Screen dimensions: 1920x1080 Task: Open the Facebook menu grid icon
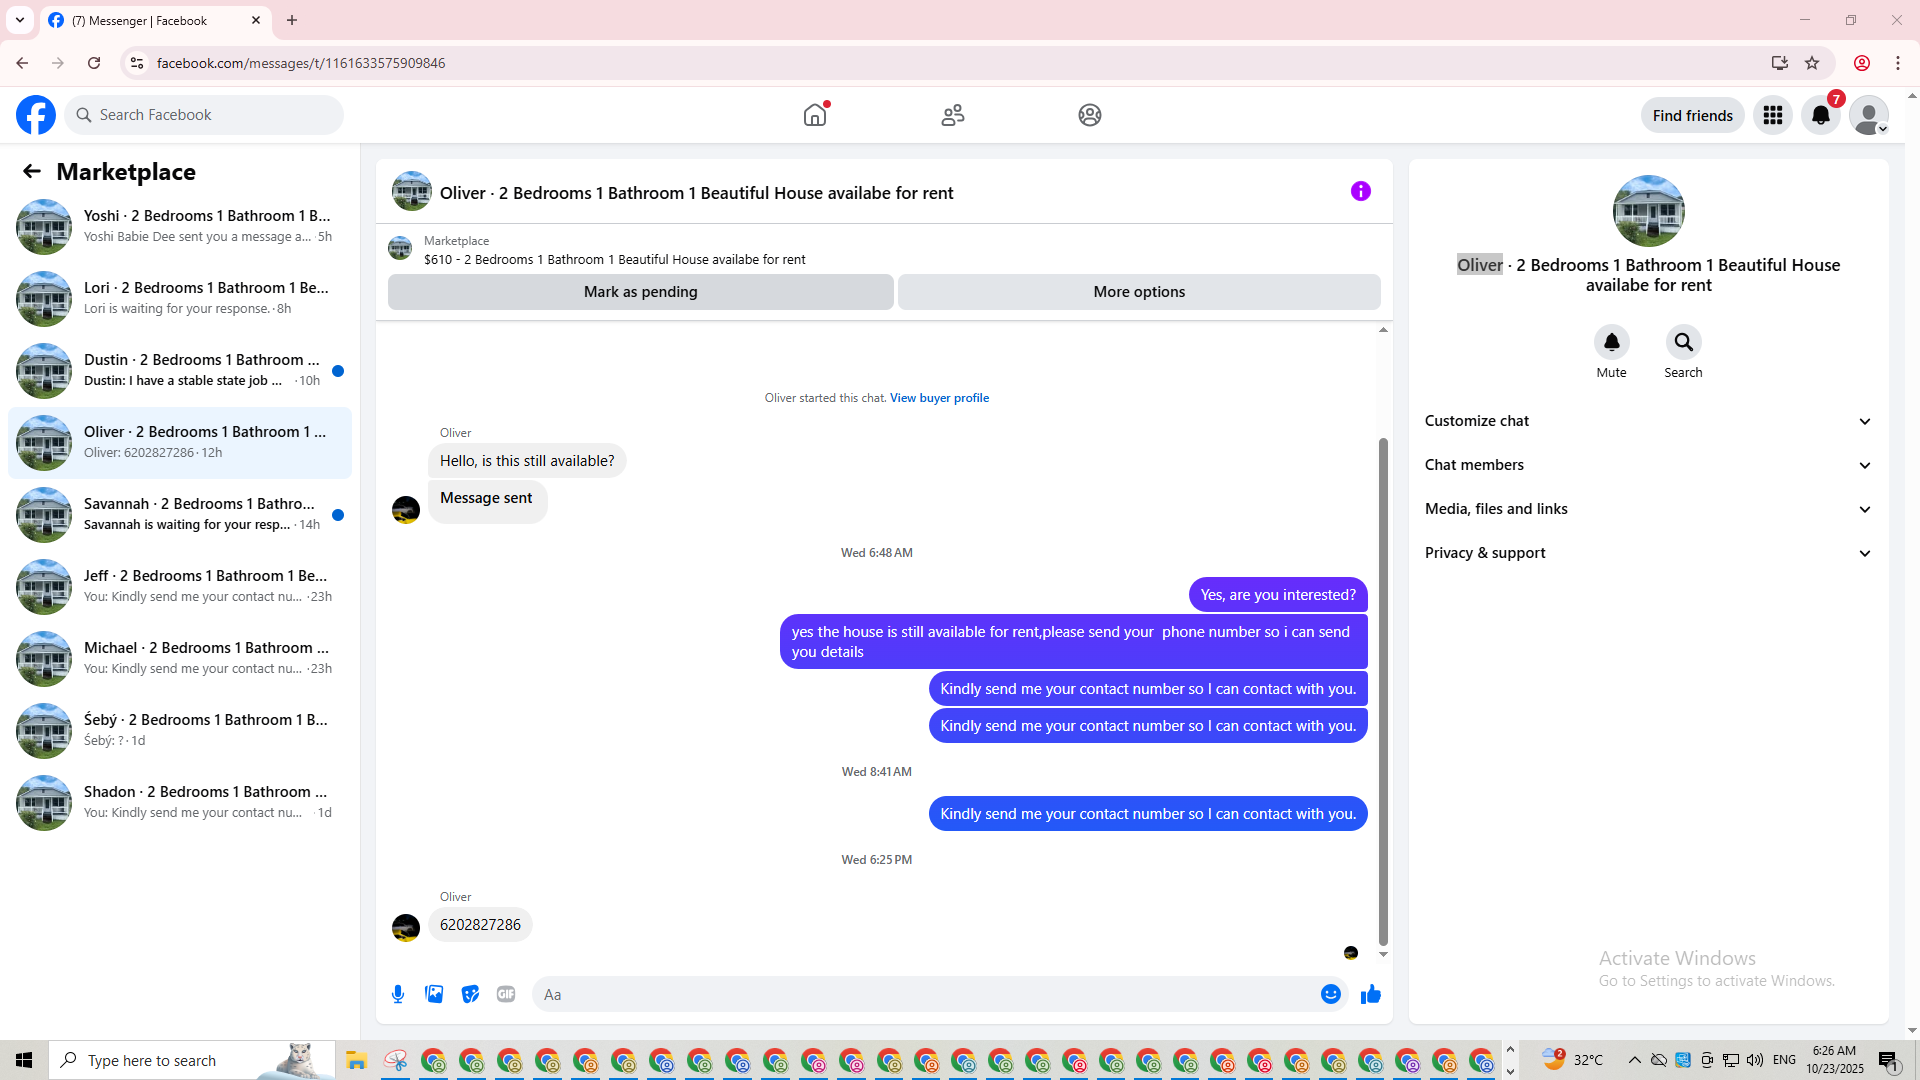[x=1772, y=115]
